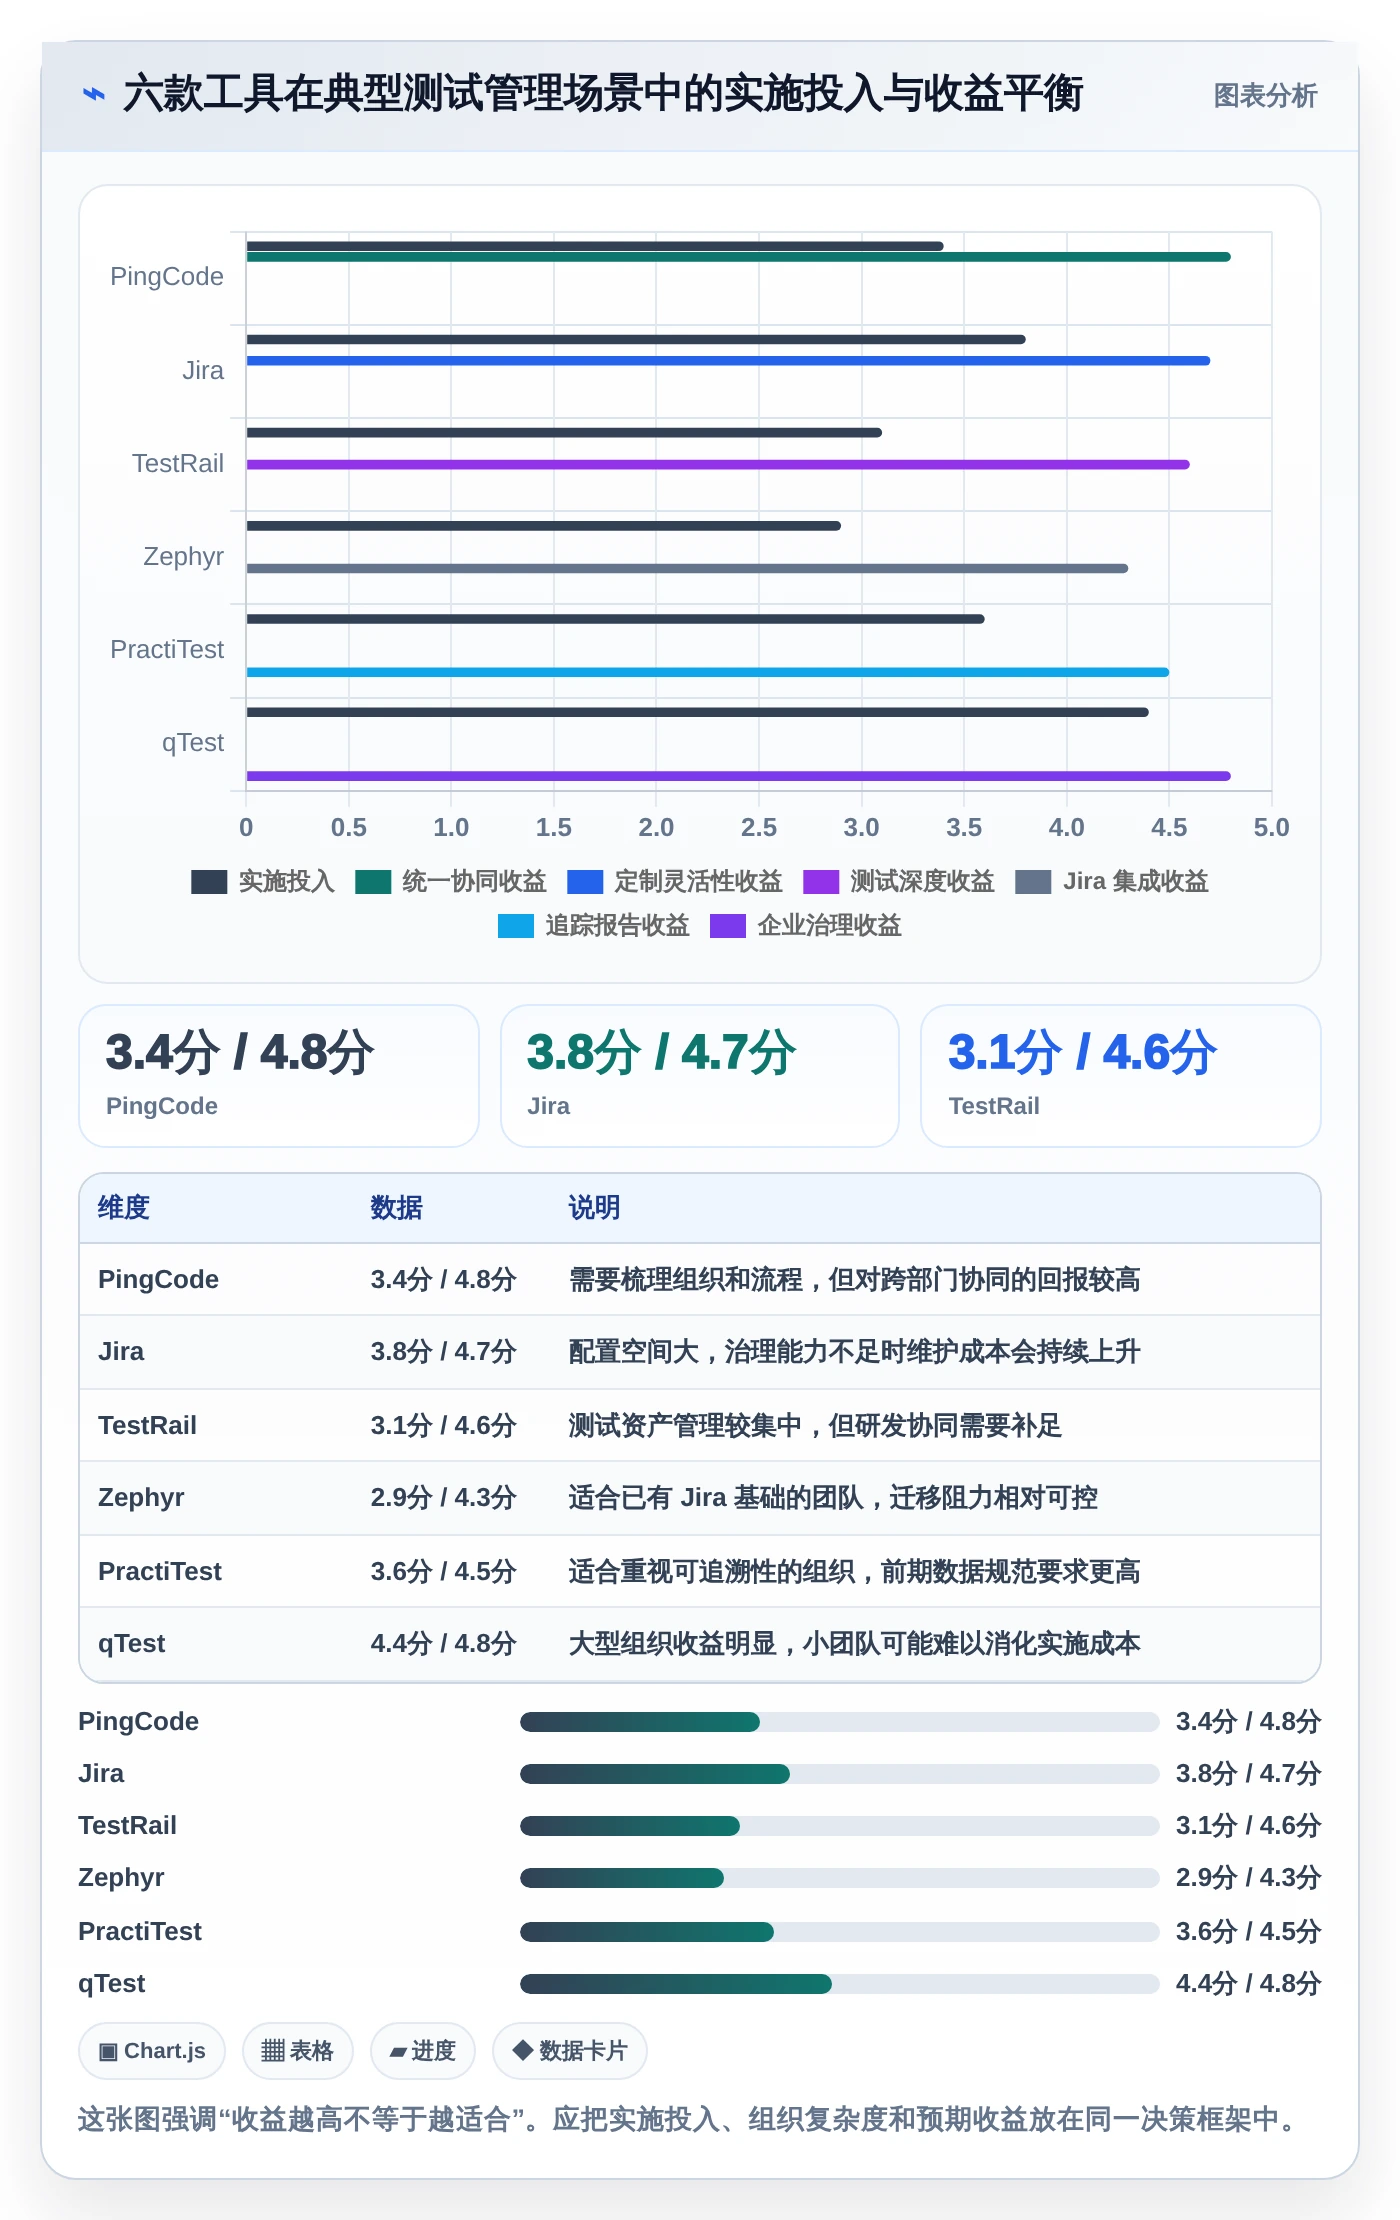
Task: Click 适合重视可追溯性的组织 description cell
Action: [x=854, y=1572]
